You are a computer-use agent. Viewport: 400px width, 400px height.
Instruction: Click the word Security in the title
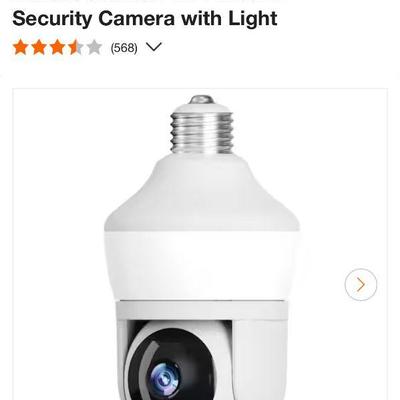coord(52,18)
